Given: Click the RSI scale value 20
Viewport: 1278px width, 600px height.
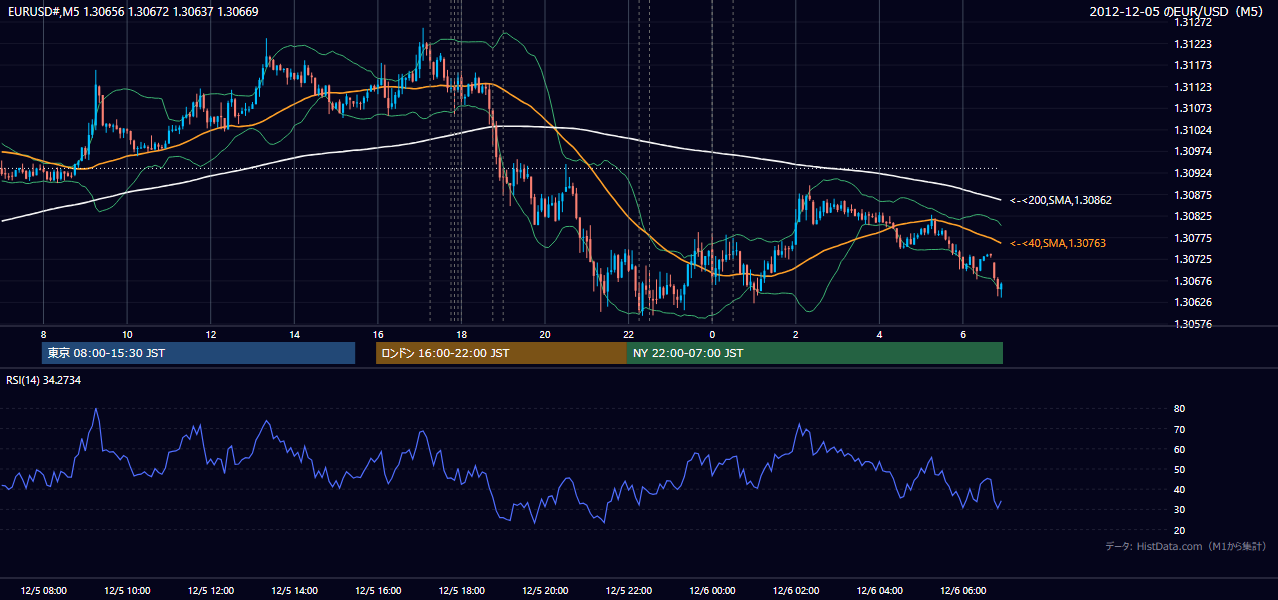Looking at the screenshot, I should [1180, 530].
